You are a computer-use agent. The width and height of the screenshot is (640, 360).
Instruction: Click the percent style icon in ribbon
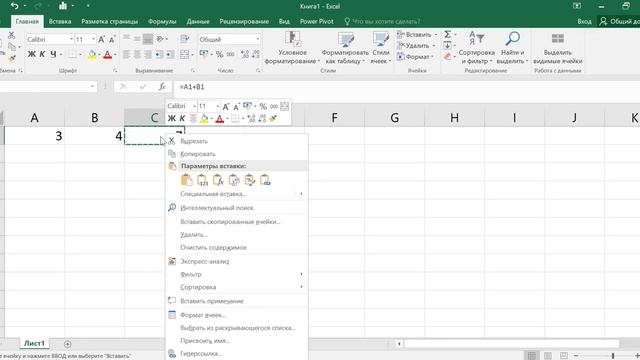click(x=220, y=54)
